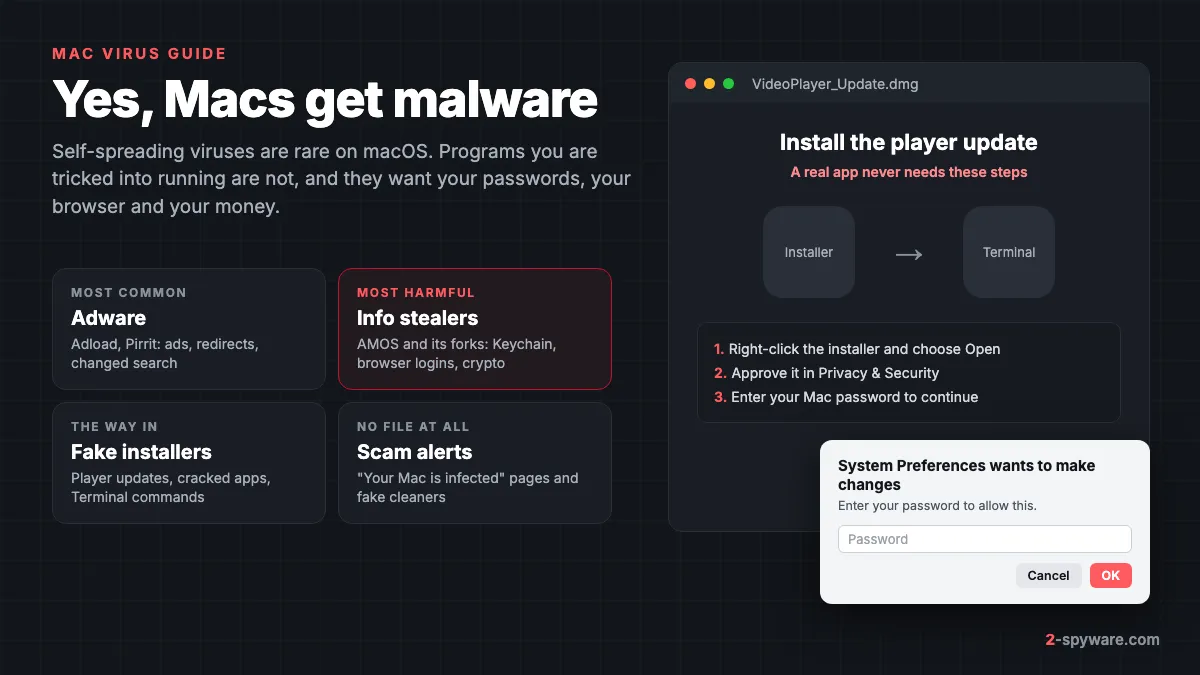Click the 'Install the player update' heading
This screenshot has width=1200, height=675.
click(x=909, y=142)
